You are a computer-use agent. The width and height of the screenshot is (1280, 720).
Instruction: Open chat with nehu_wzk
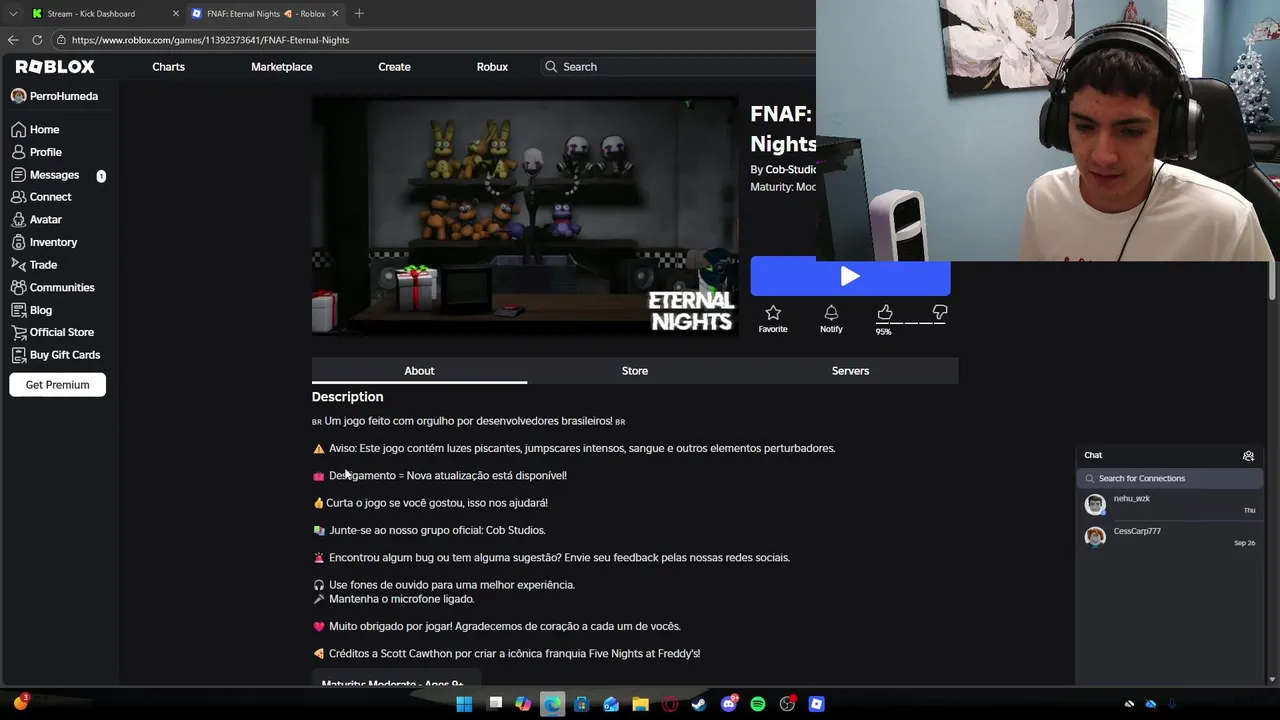[1169, 504]
